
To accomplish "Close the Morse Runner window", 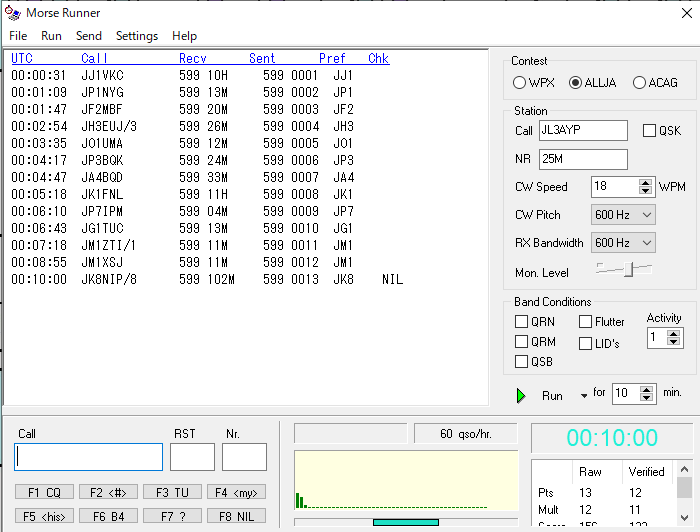I will 687,13.
